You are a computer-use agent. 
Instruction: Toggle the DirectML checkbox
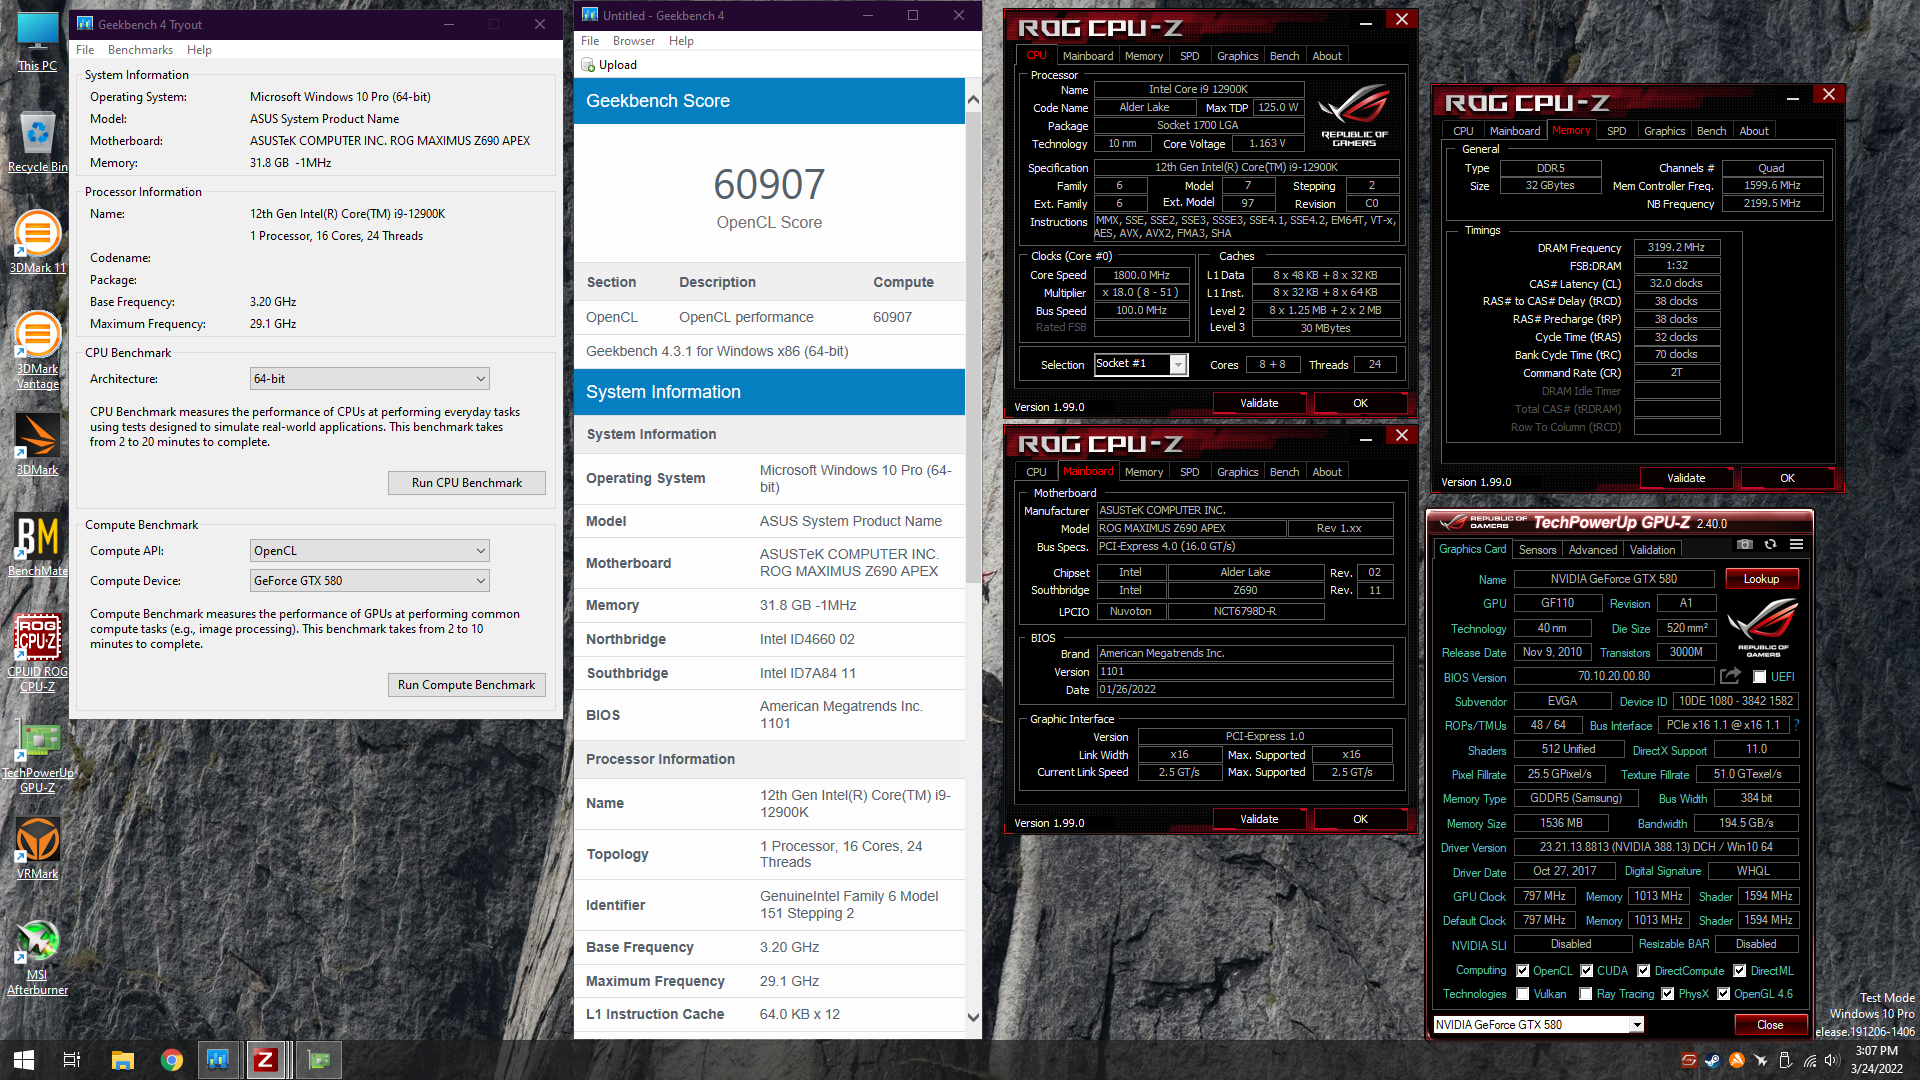pyautogui.click(x=1740, y=971)
